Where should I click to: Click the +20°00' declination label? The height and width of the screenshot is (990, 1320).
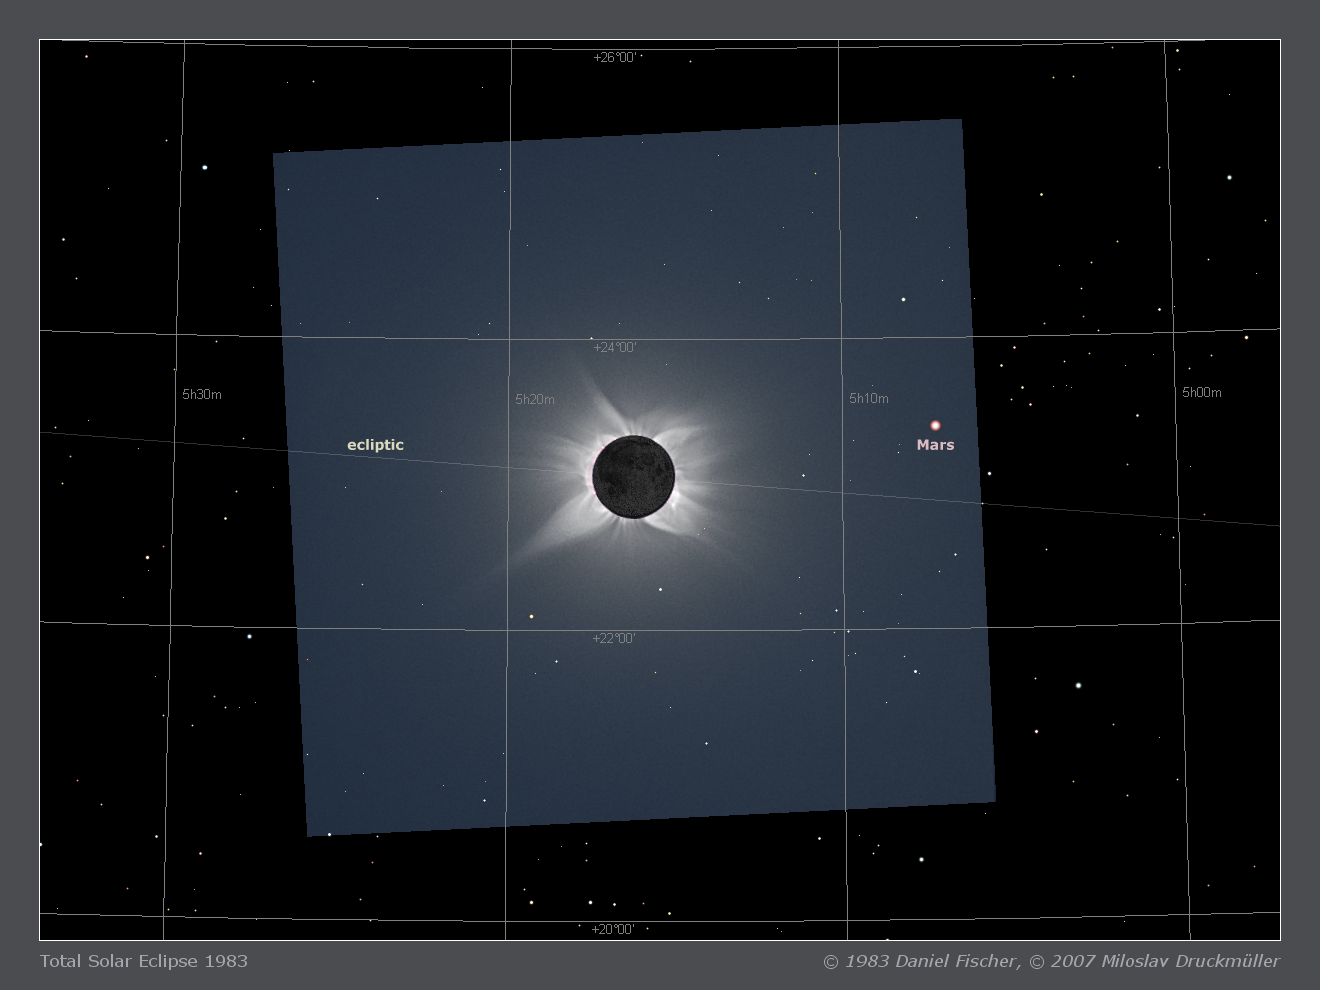click(613, 930)
